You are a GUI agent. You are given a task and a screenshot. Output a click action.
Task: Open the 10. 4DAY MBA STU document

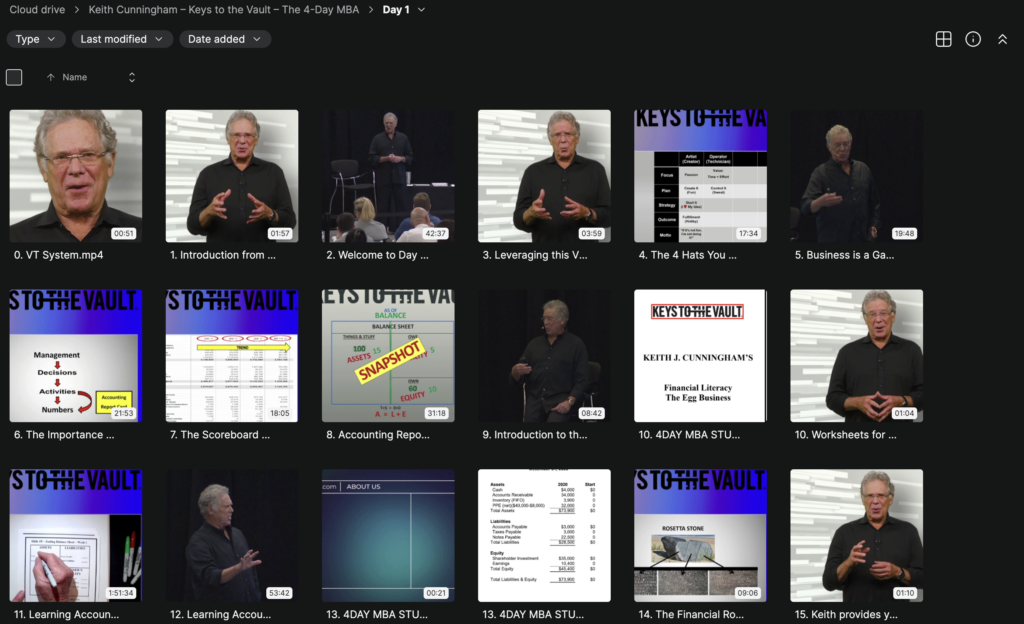(x=700, y=356)
